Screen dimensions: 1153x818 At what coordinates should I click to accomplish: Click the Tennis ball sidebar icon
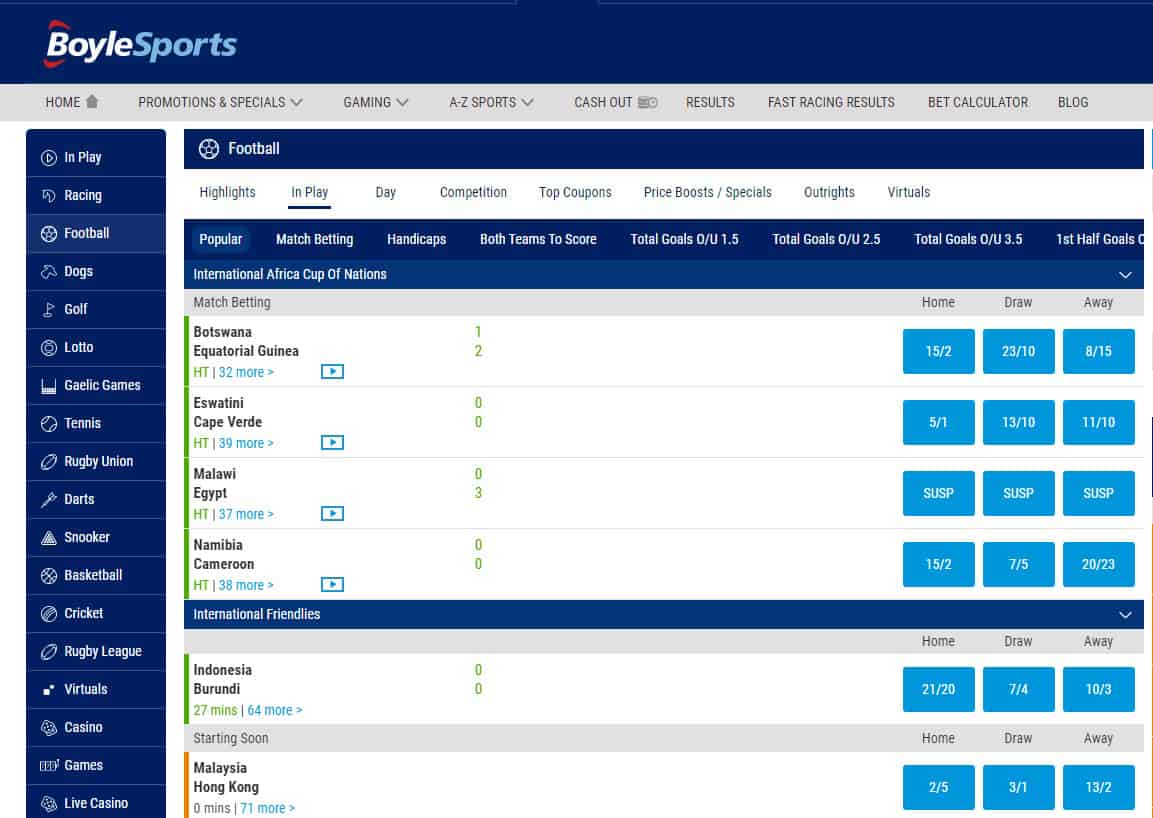(49, 424)
